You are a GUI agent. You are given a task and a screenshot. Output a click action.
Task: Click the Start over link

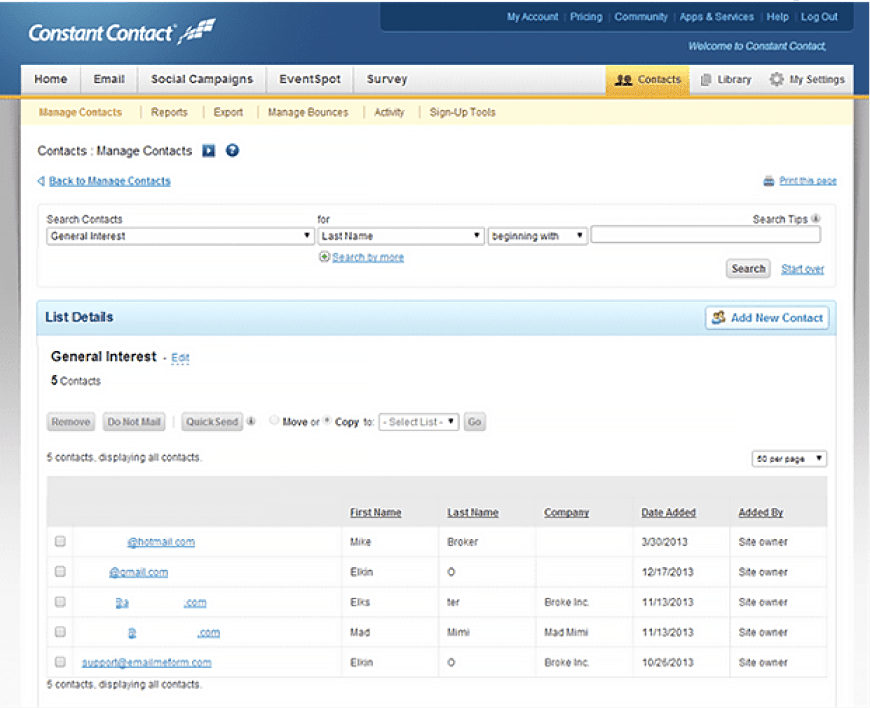(802, 269)
